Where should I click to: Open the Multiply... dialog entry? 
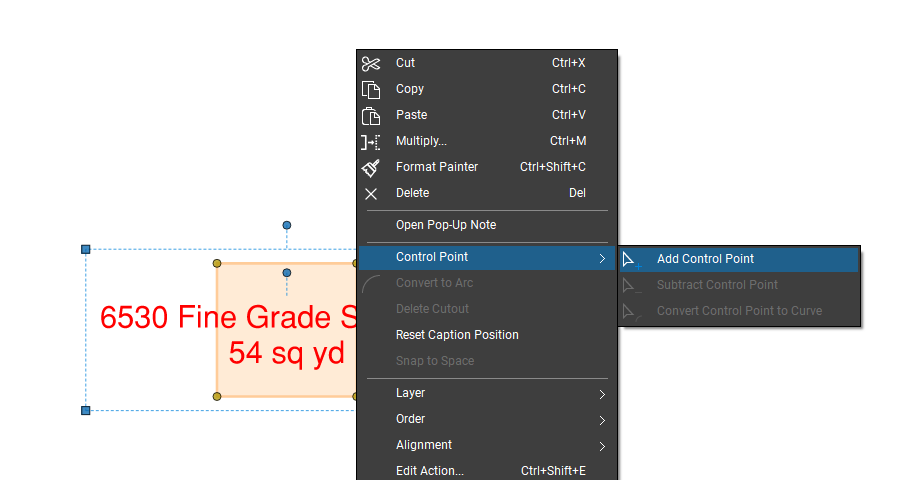[487, 141]
